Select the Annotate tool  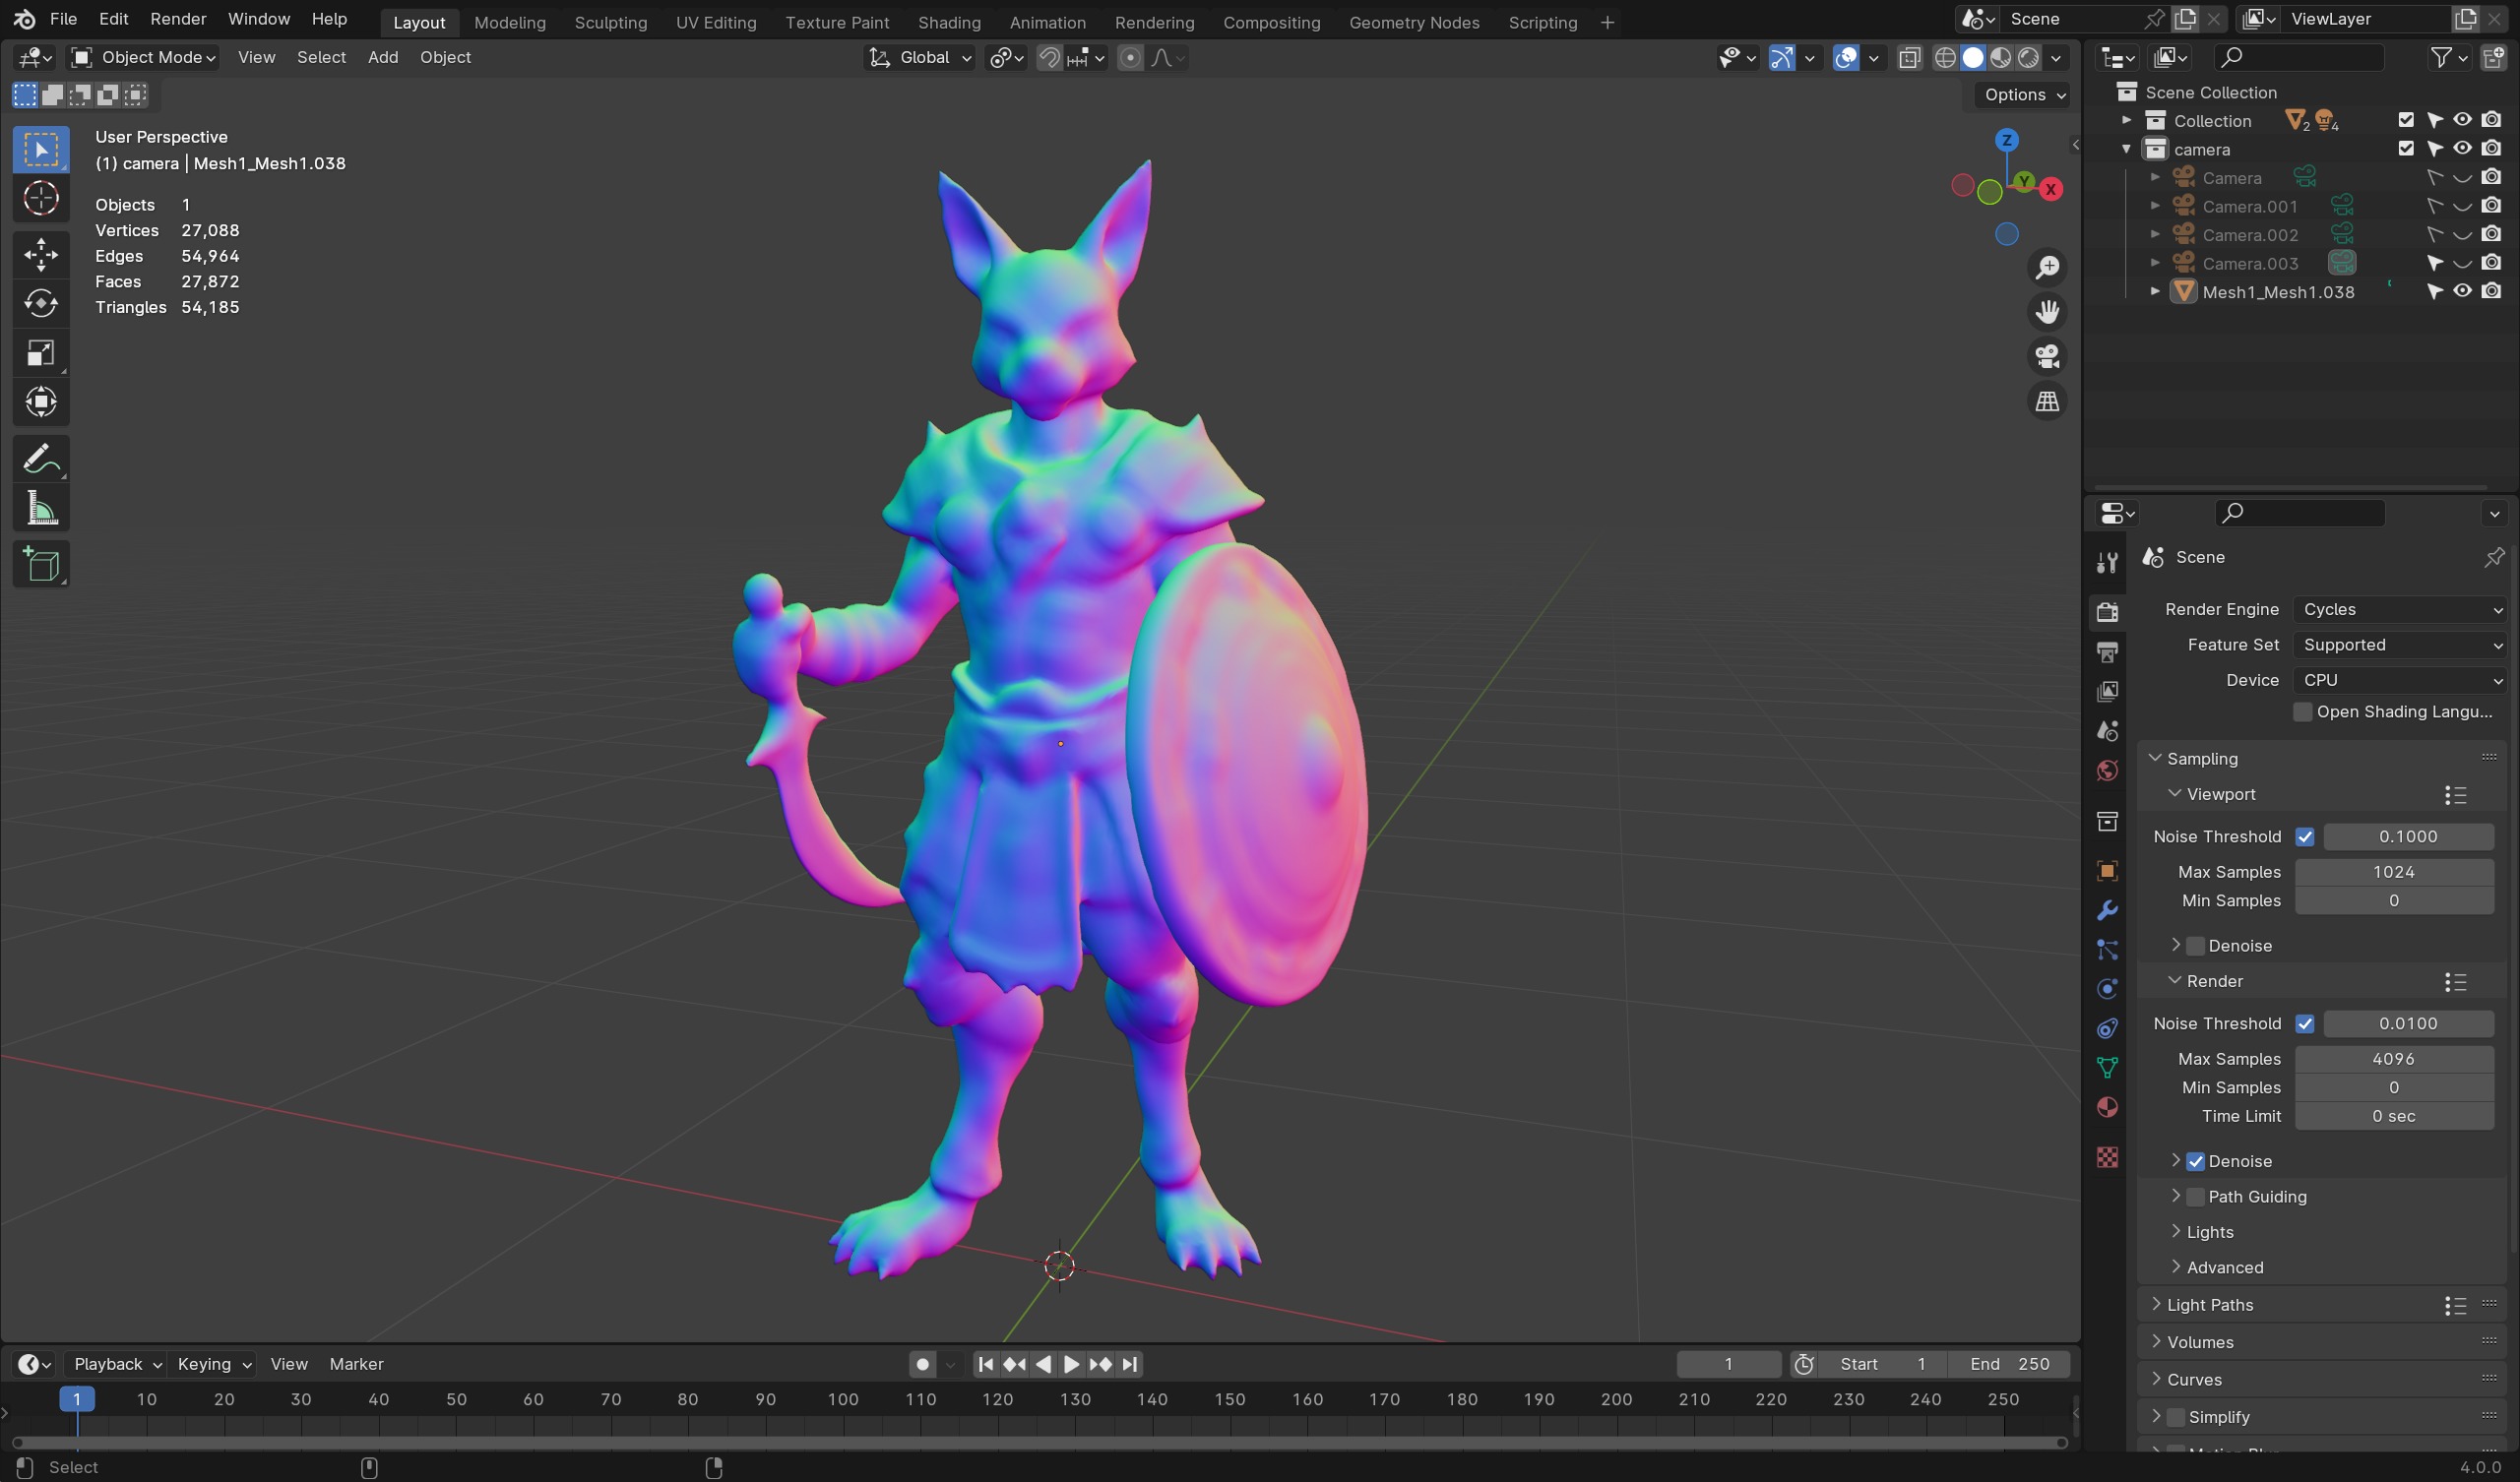pos(41,459)
